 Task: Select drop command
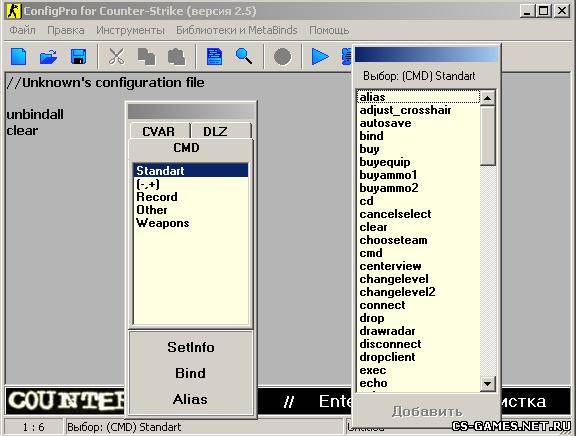click(418, 318)
